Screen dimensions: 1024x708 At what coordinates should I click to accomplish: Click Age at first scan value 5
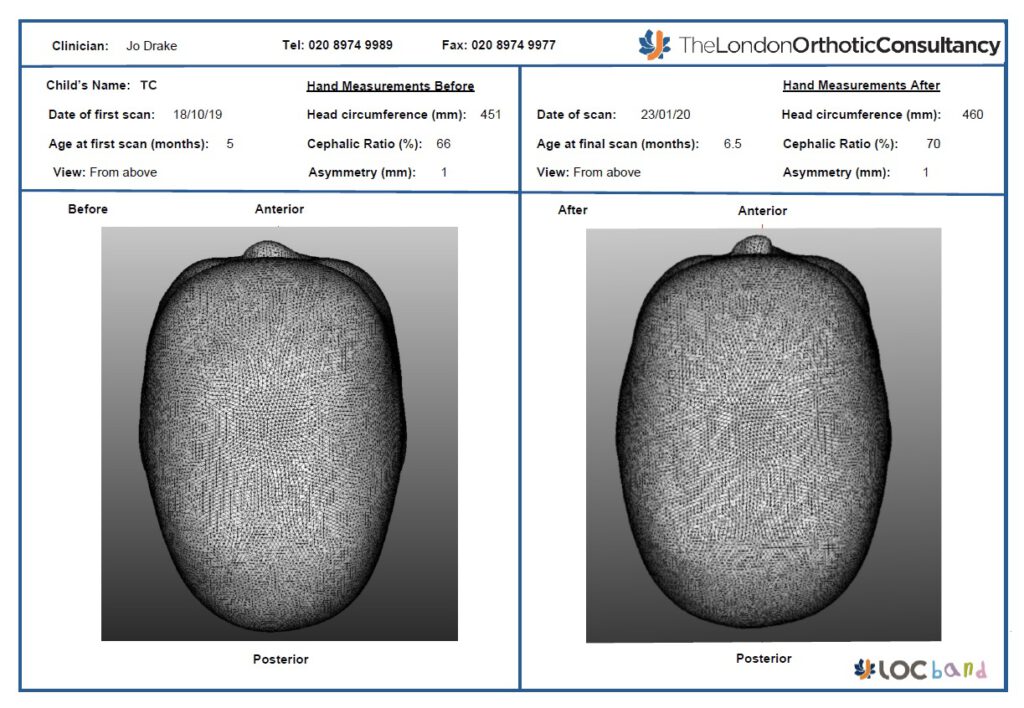point(230,144)
